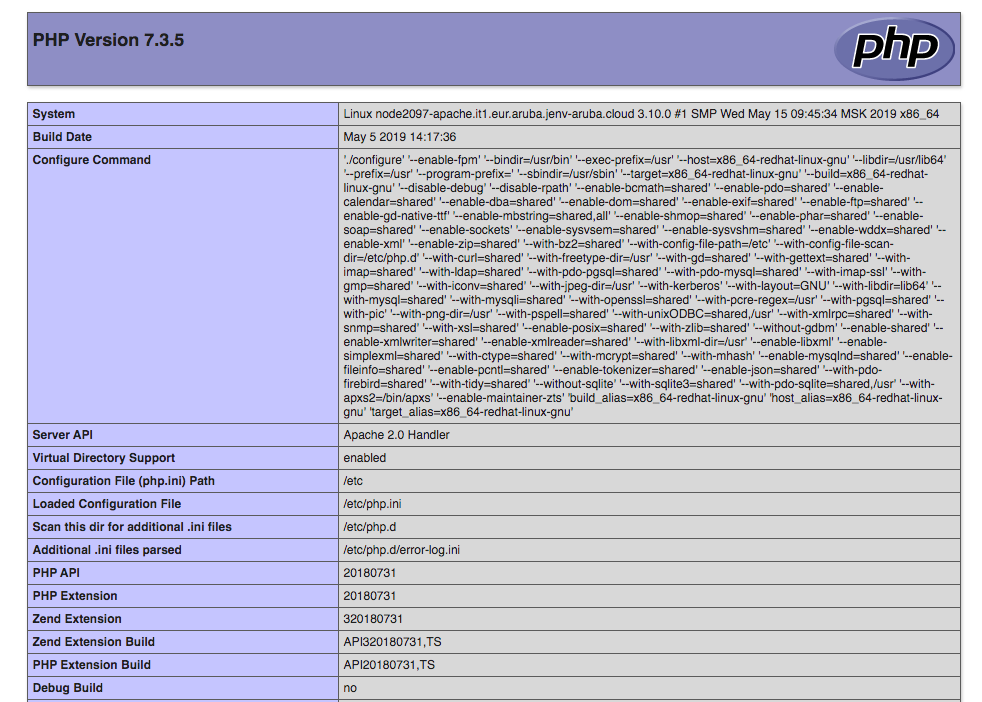Select the /etc/php.ini loaded configuration value

point(372,503)
